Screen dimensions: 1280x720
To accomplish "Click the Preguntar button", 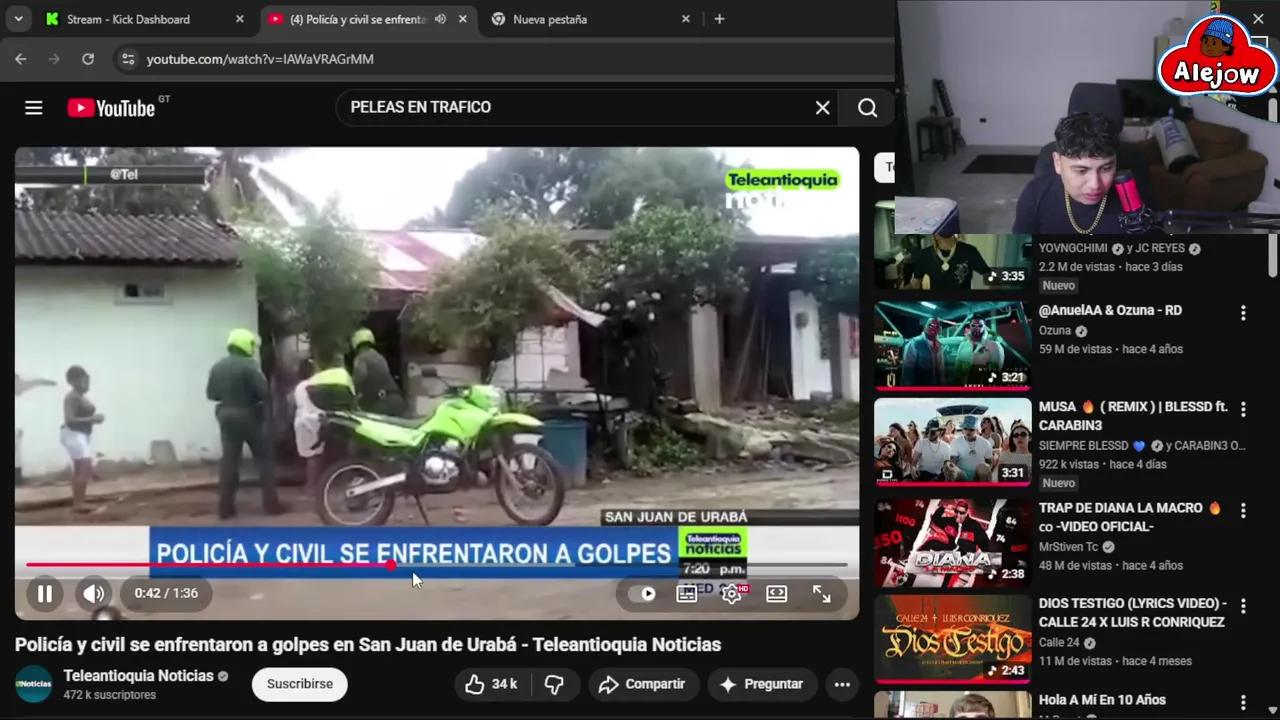I will point(761,684).
